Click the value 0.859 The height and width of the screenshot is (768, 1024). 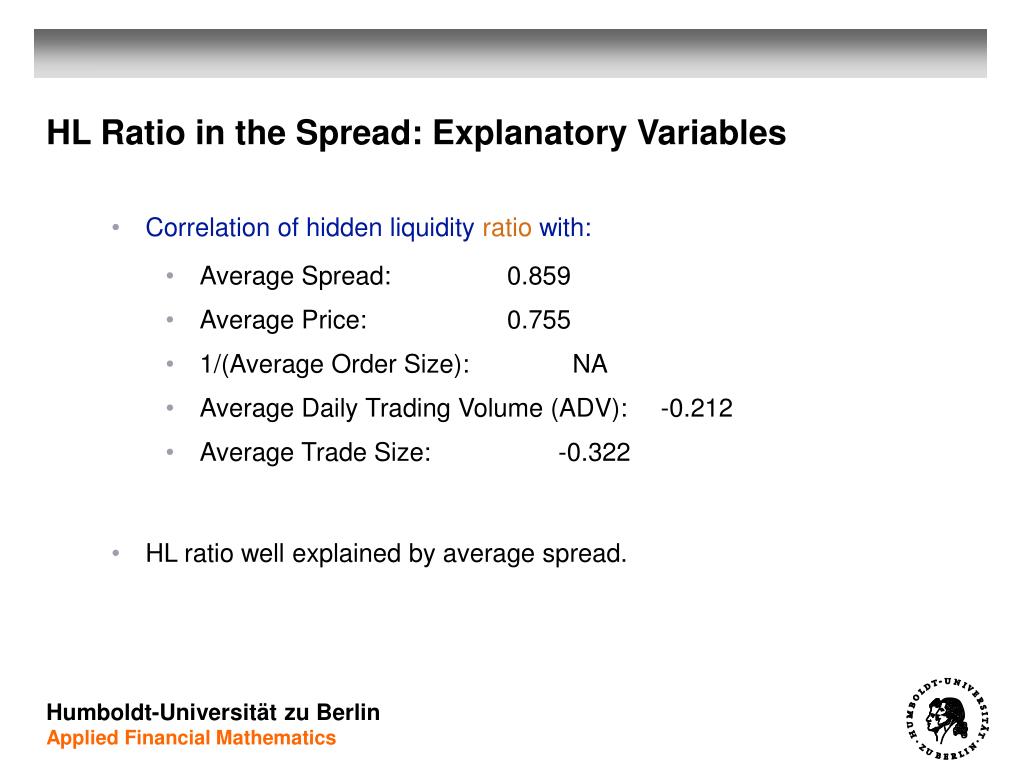point(539,276)
